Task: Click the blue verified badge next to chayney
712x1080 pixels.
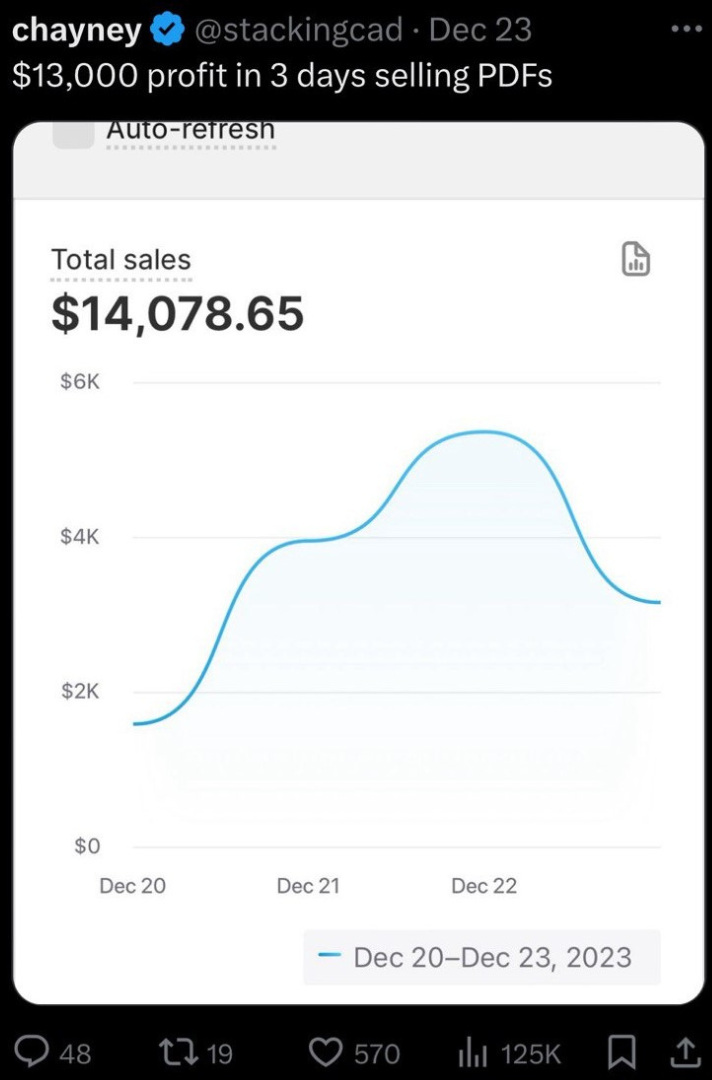Action: (166, 30)
